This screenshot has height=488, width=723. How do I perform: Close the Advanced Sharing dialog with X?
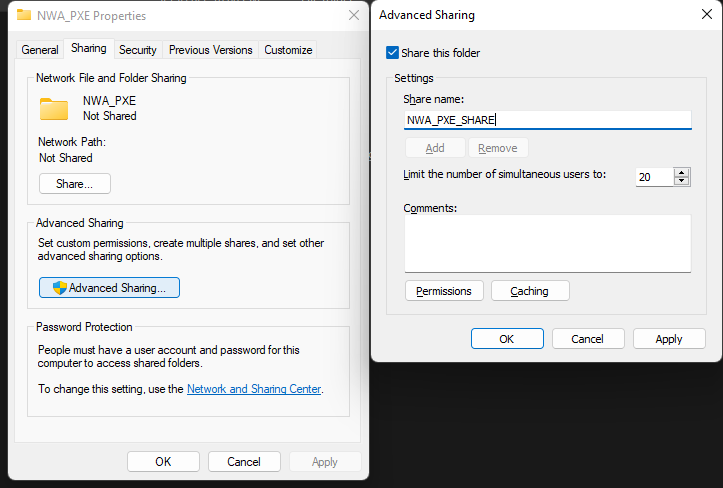(704, 16)
